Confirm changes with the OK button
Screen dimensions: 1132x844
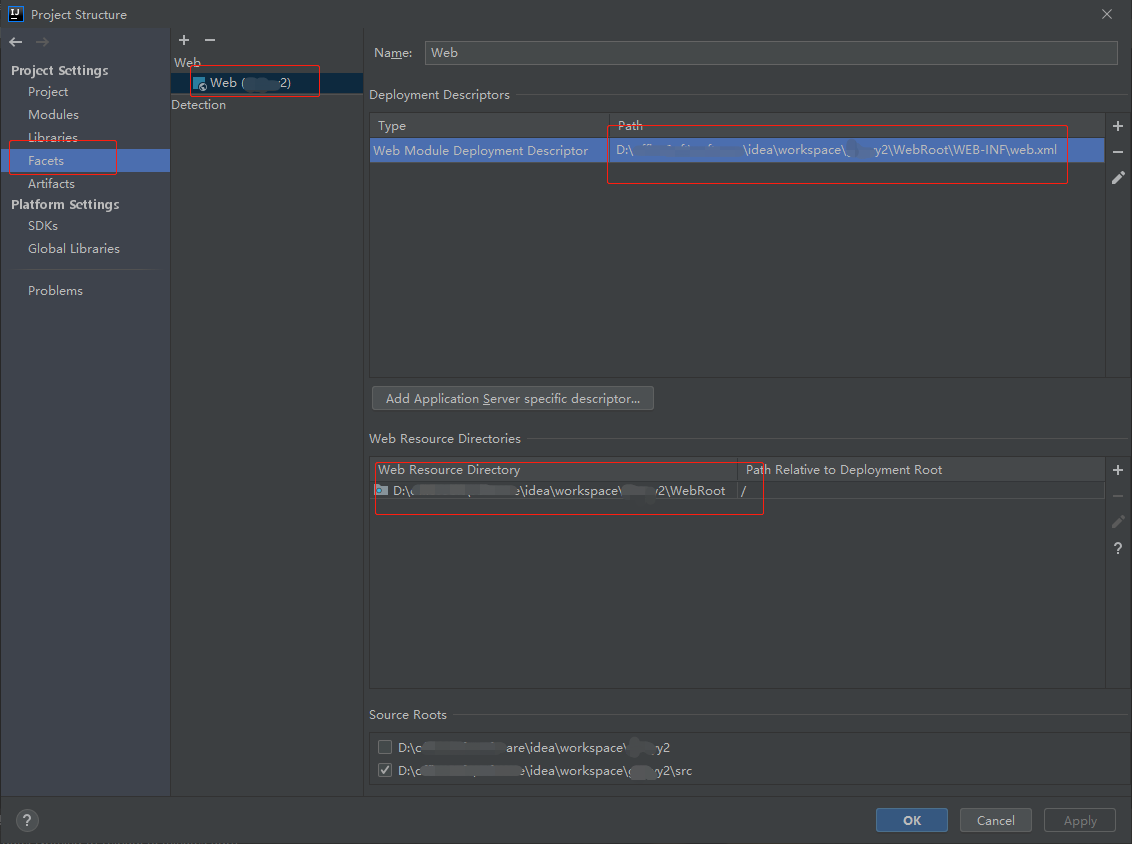[x=911, y=819]
